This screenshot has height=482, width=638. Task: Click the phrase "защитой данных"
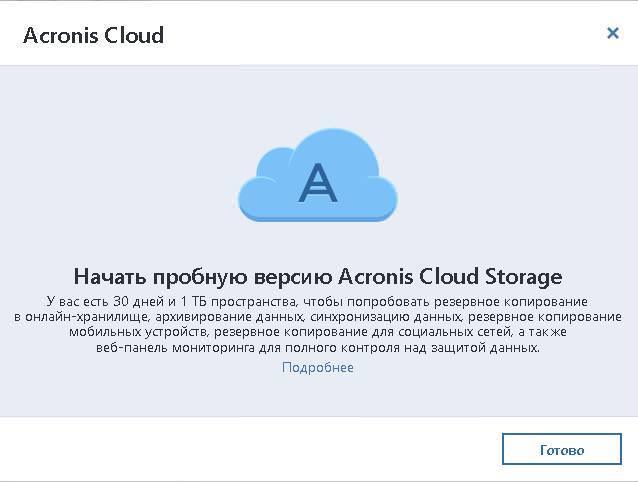[x=485, y=348]
